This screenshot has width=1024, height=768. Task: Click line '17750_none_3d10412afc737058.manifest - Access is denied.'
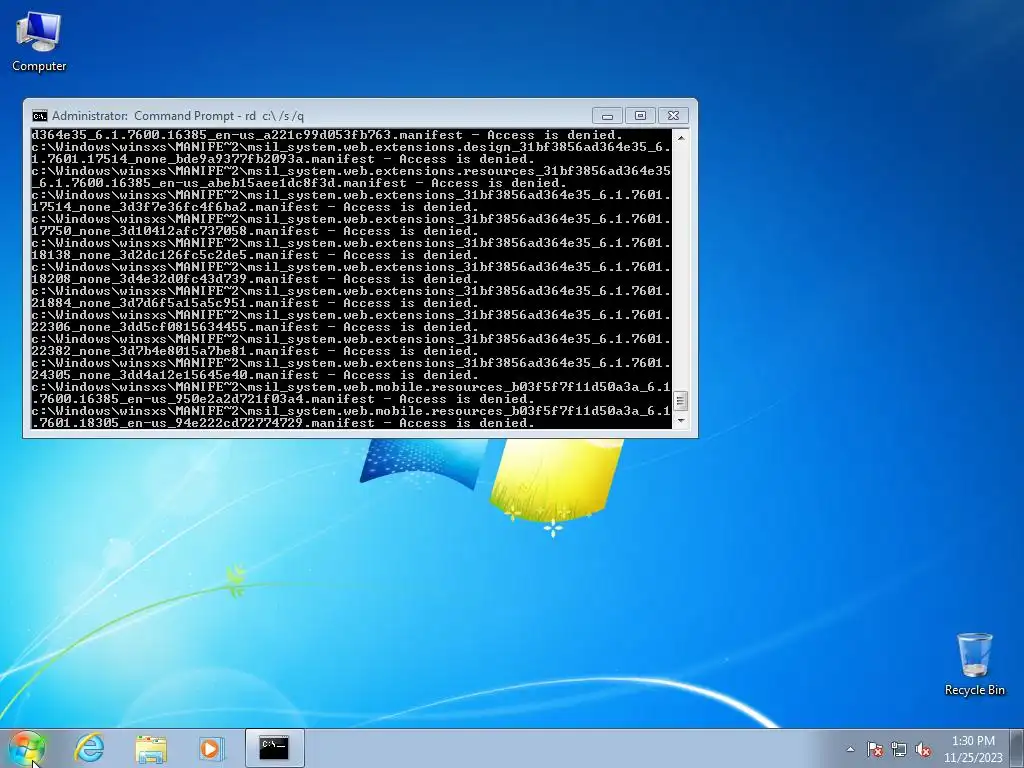click(255, 231)
